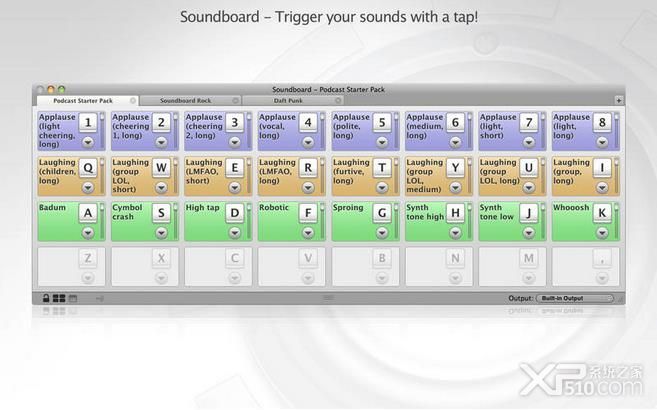657x410 pixels.
Task: Adjust volume slider on Applause cheering 2 pad
Action: tap(249, 130)
